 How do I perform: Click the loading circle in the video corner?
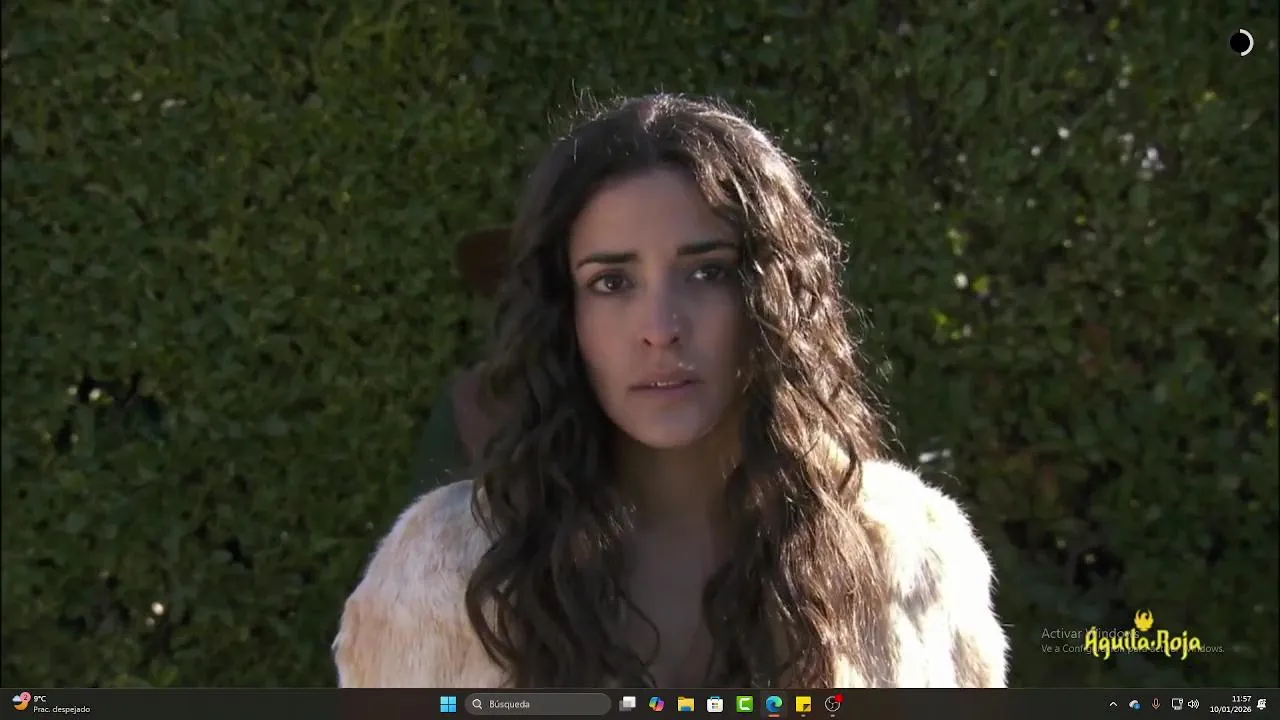click(x=1241, y=43)
